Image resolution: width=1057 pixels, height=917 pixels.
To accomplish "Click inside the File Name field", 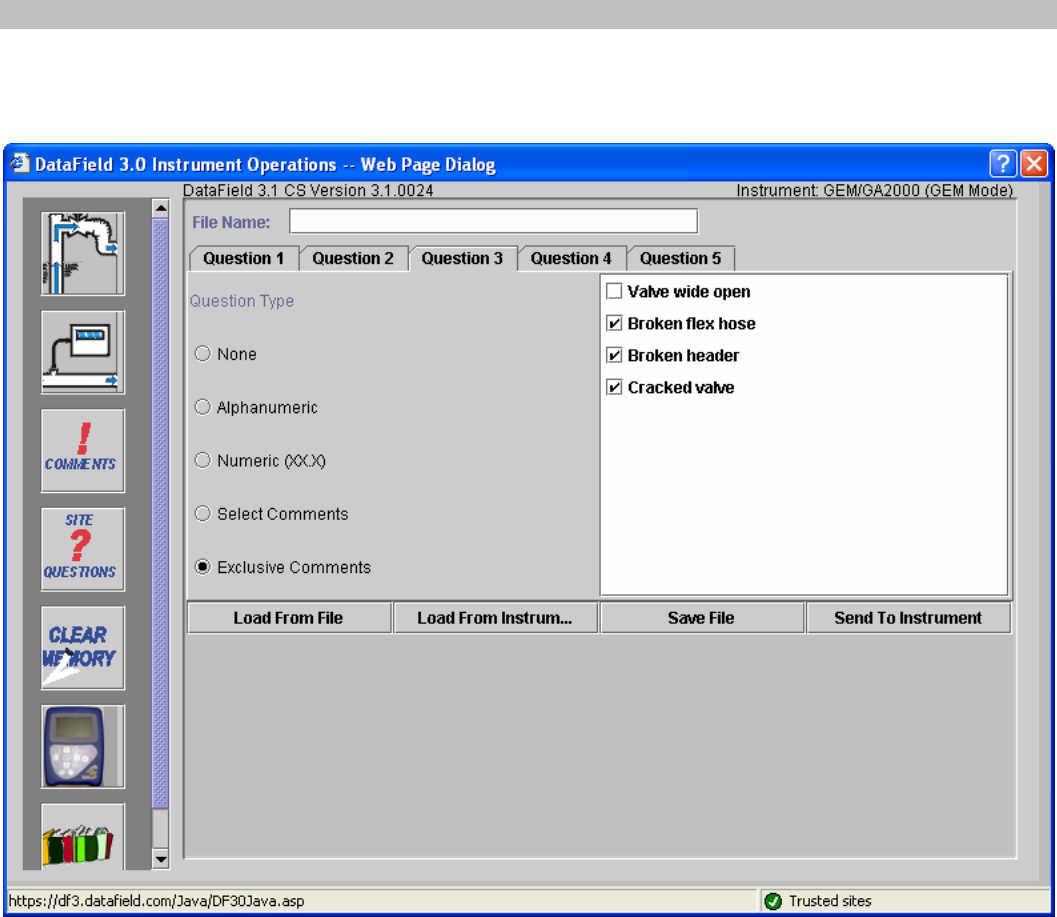I will click(493, 221).
